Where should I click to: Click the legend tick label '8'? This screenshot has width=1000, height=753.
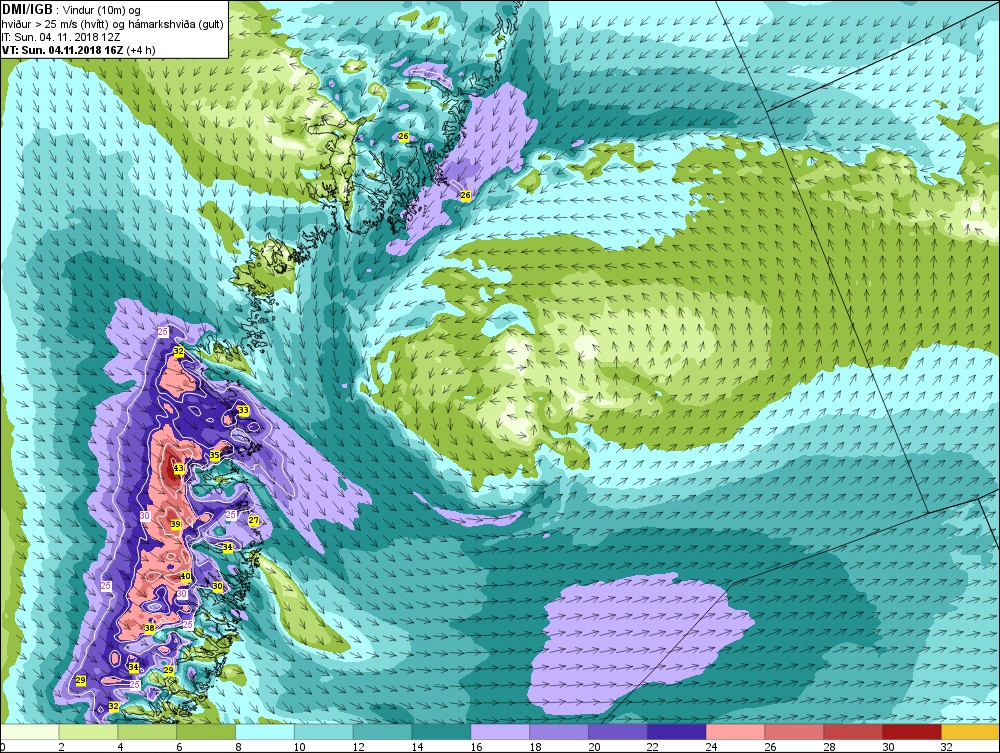pos(239,747)
